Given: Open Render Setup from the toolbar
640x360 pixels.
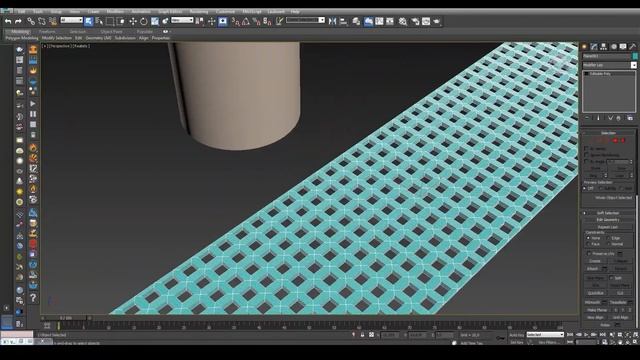Looking at the screenshot, I should tap(415, 21).
